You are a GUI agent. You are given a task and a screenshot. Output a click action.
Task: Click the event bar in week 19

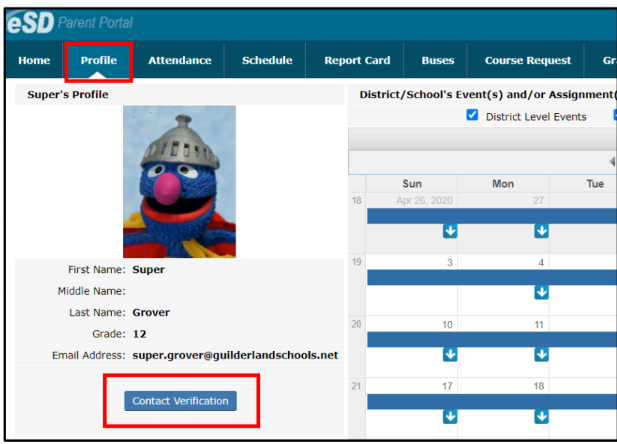coord(492,278)
